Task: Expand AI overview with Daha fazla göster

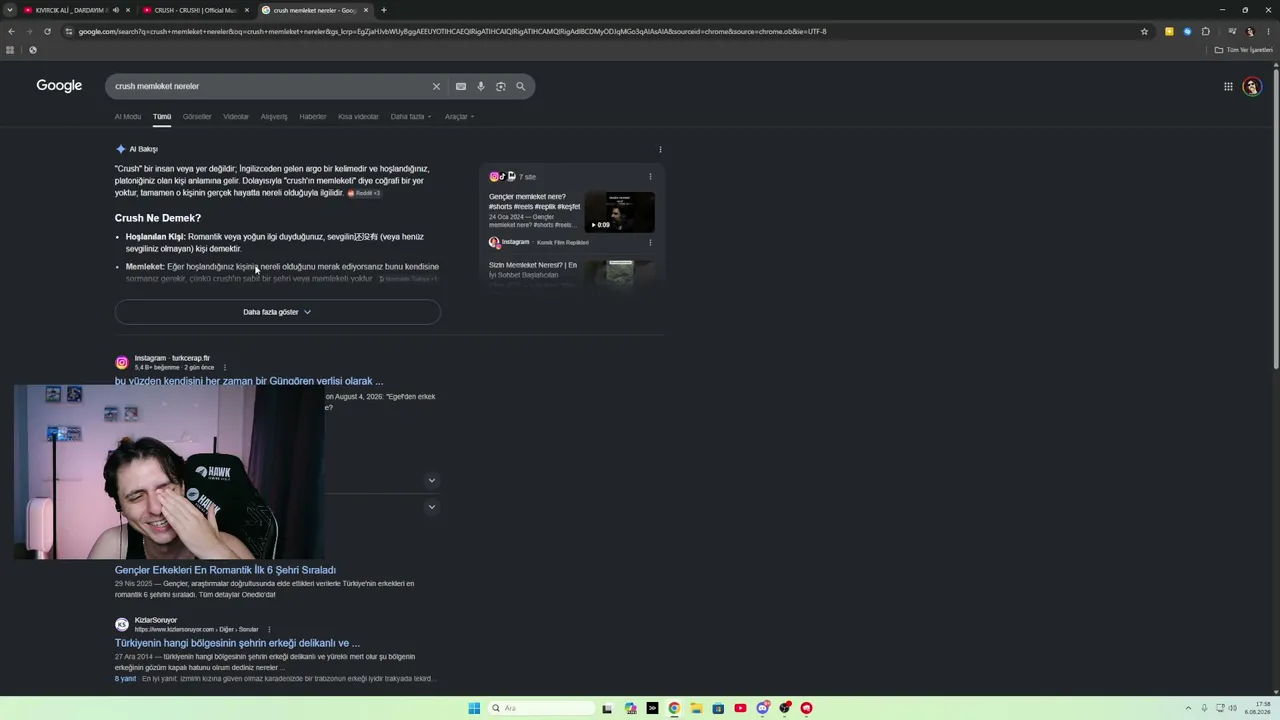Action: 277,312
